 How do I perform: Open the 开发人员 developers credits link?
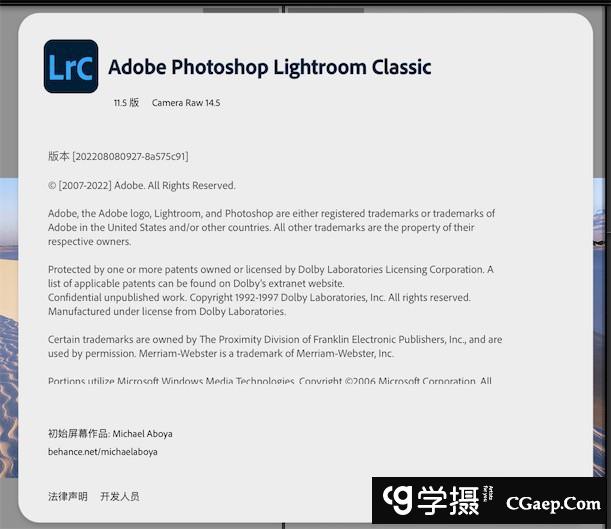pos(120,496)
